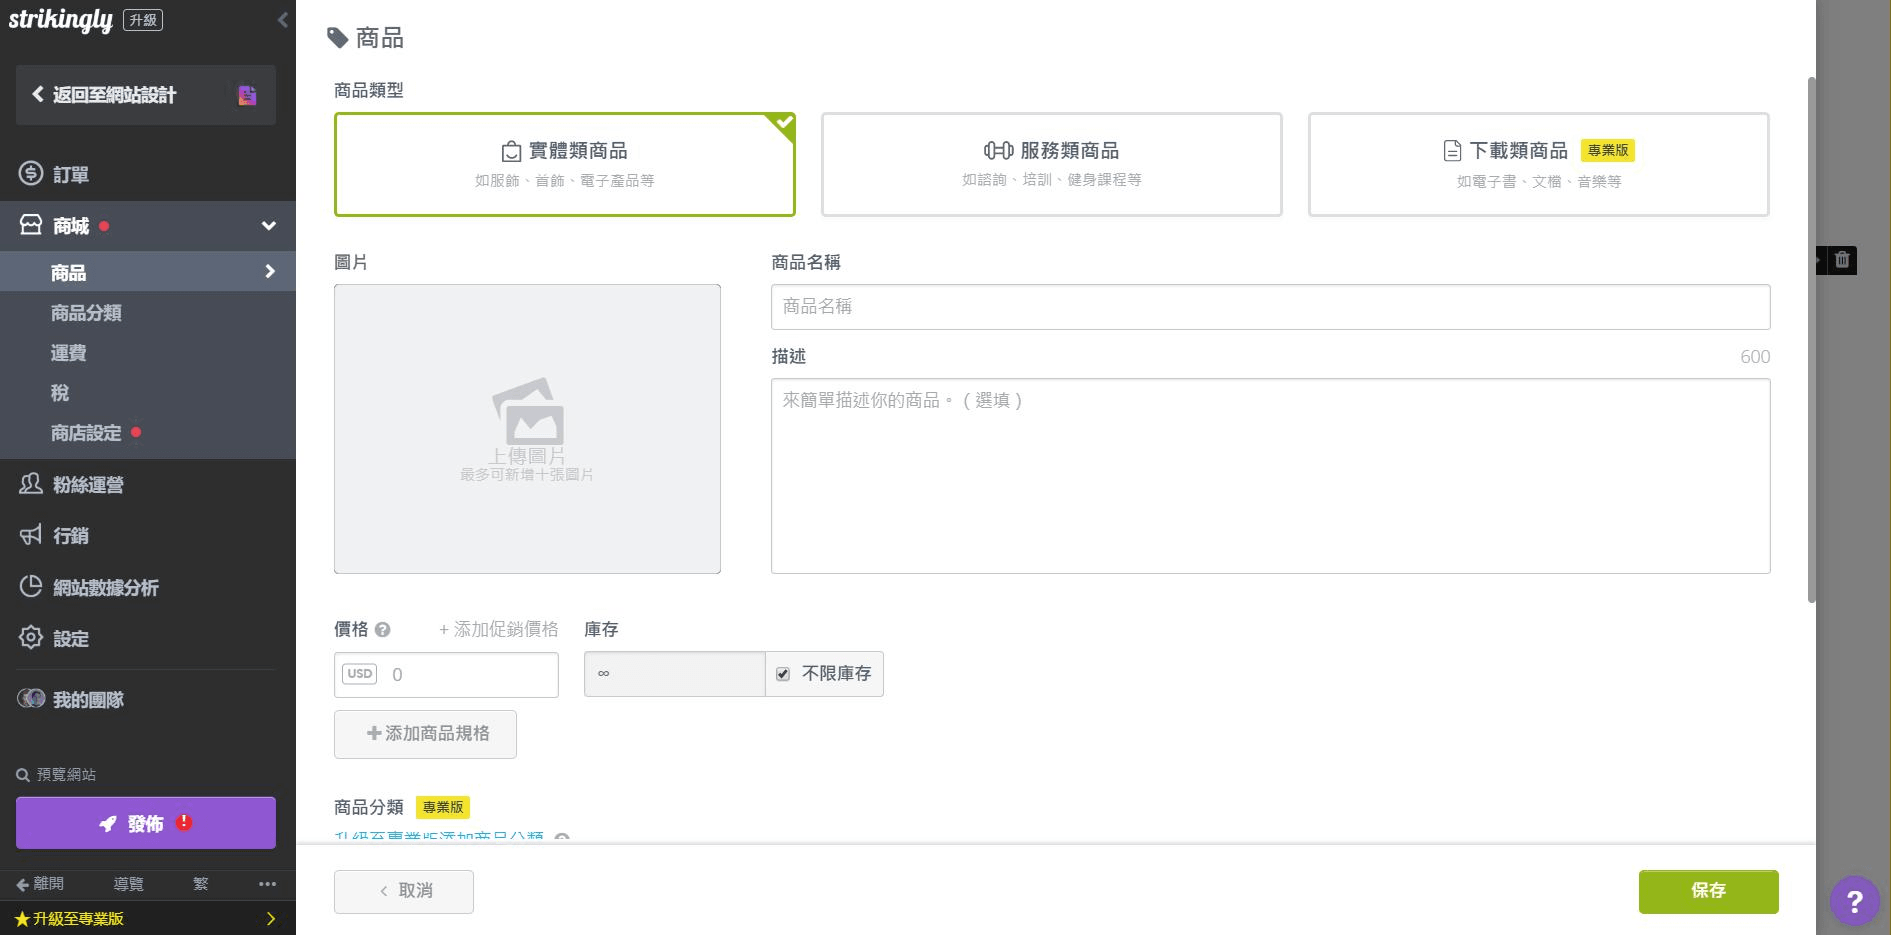
Task: View 網站數據分析 site analytics
Action: (x=104, y=587)
